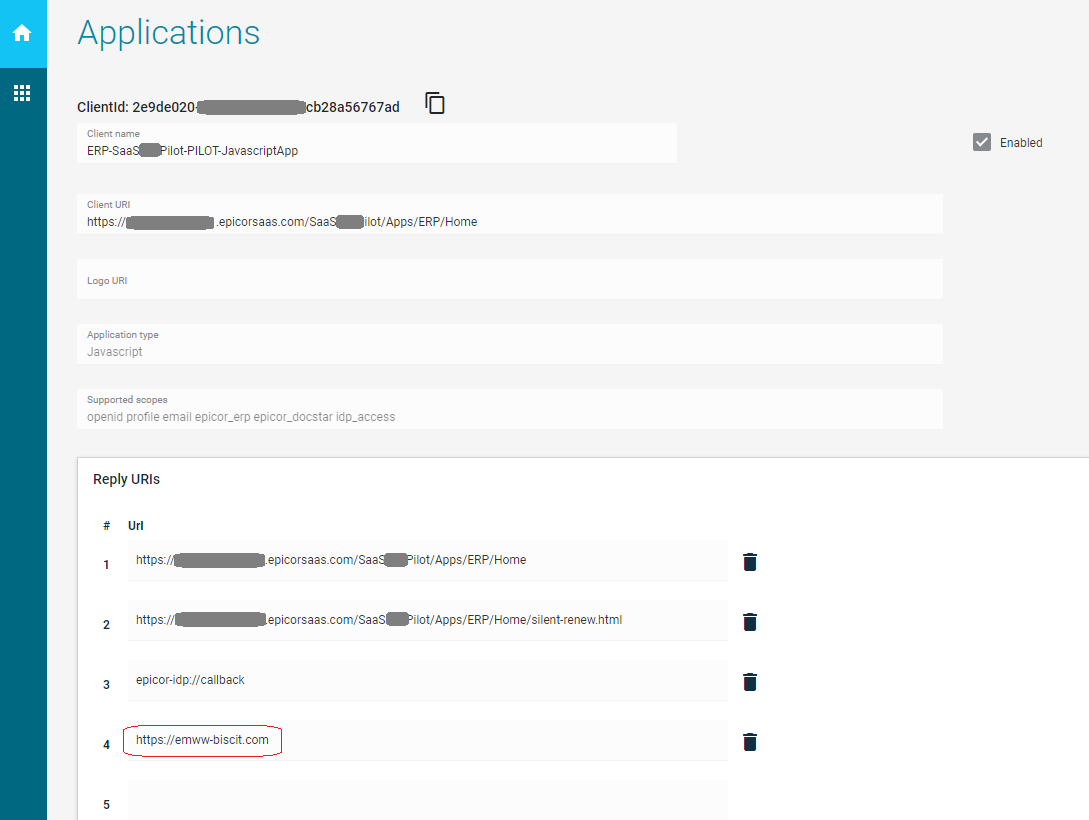The width and height of the screenshot is (1089, 820).
Task: Delete the silent-renew.html reply URI
Action: [750, 622]
